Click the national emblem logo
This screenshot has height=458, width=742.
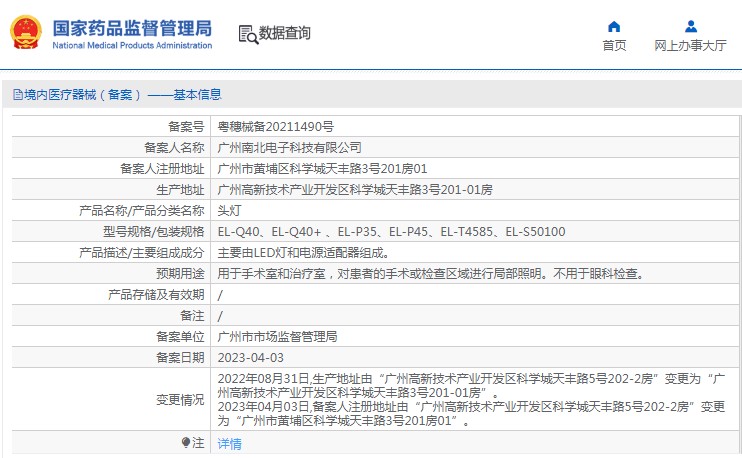[26, 32]
